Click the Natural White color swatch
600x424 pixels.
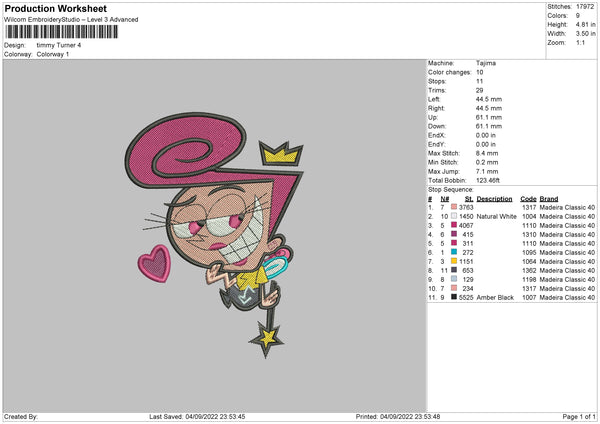click(454, 216)
